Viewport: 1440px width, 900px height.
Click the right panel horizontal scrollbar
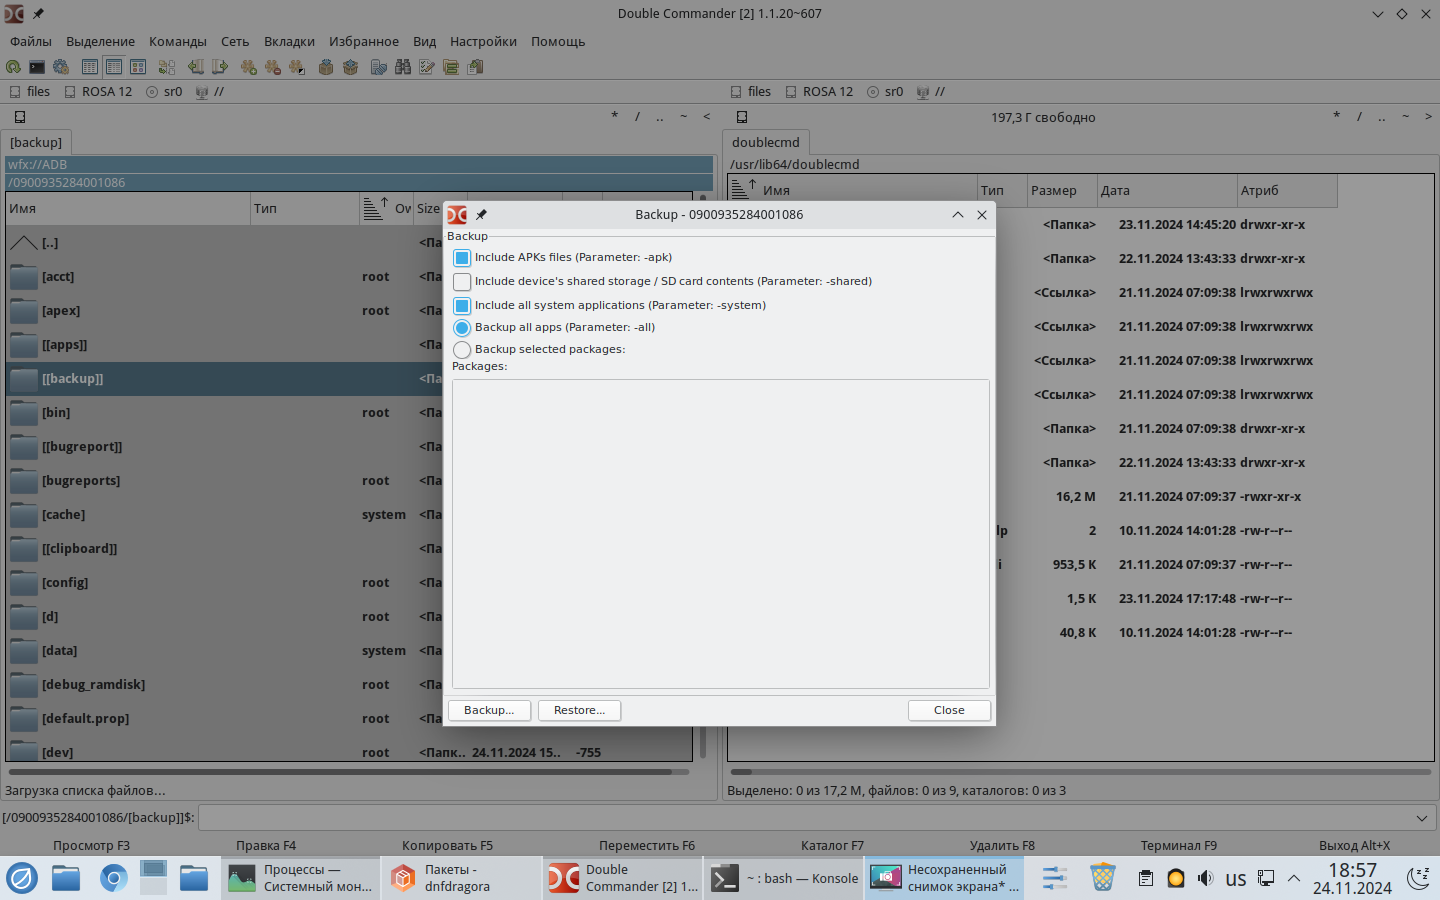[1081, 772]
